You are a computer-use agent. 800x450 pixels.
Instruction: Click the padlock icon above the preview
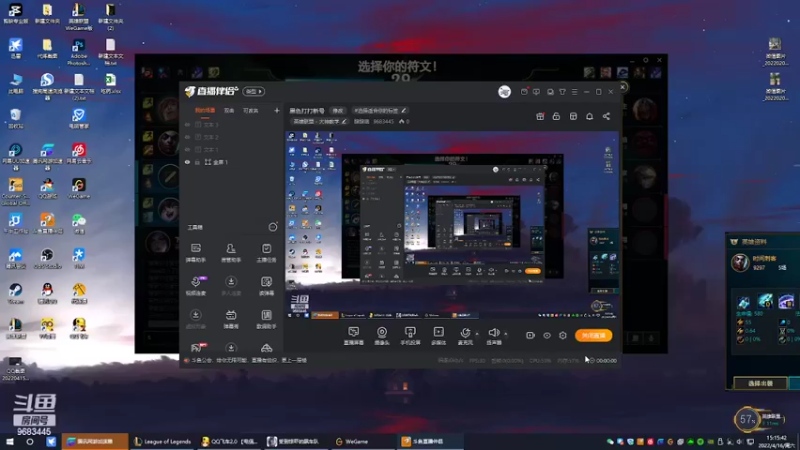click(x=556, y=116)
